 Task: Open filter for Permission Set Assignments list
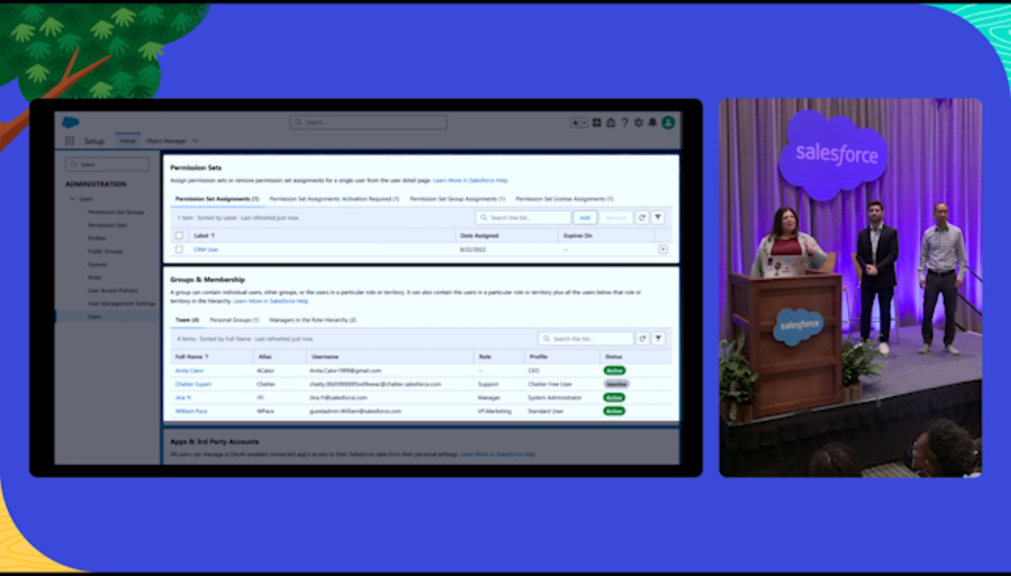(658, 218)
